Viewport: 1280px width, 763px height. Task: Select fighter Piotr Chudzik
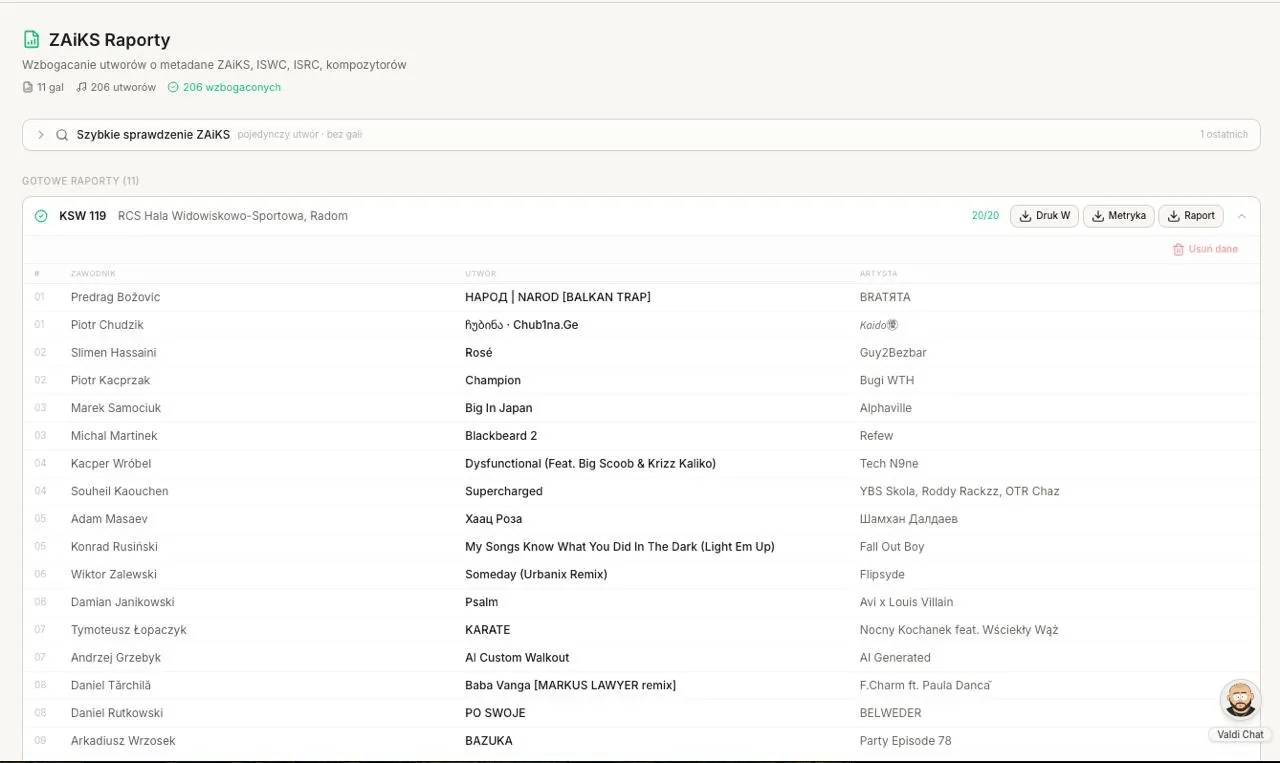107,325
